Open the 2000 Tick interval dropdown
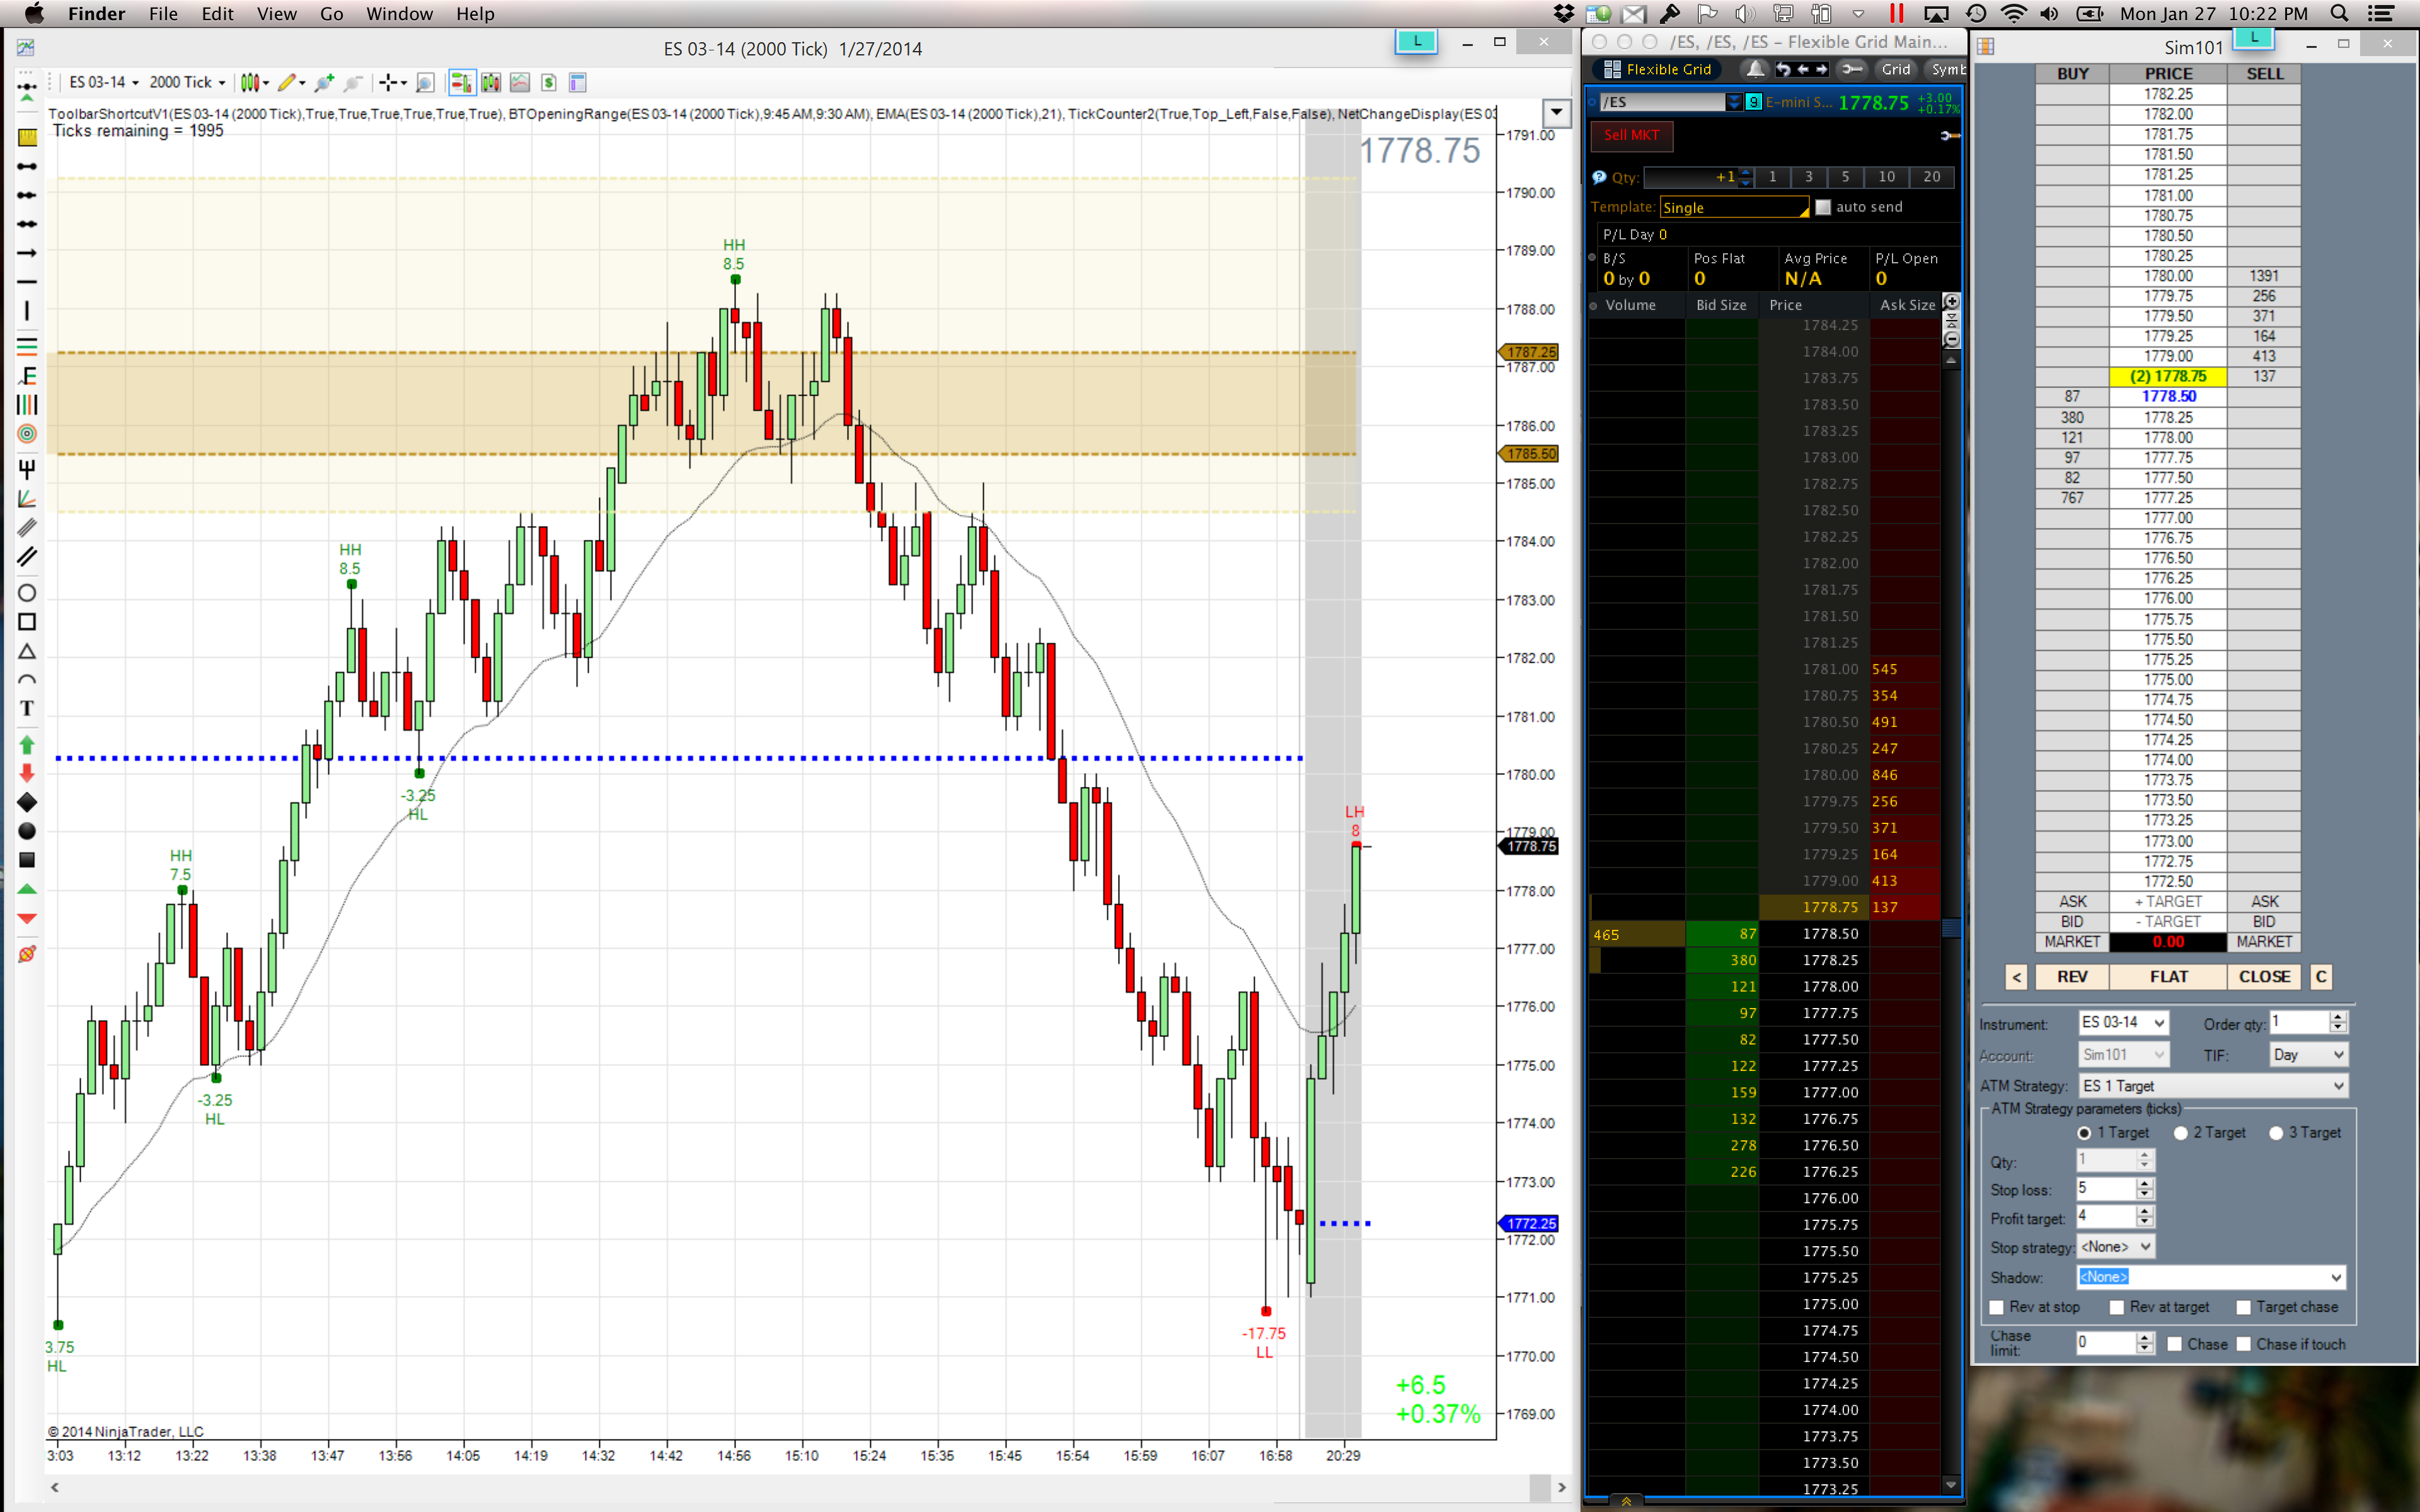Image resolution: width=2420 pixels, height=1512 pixels. (x=187, y=83)
